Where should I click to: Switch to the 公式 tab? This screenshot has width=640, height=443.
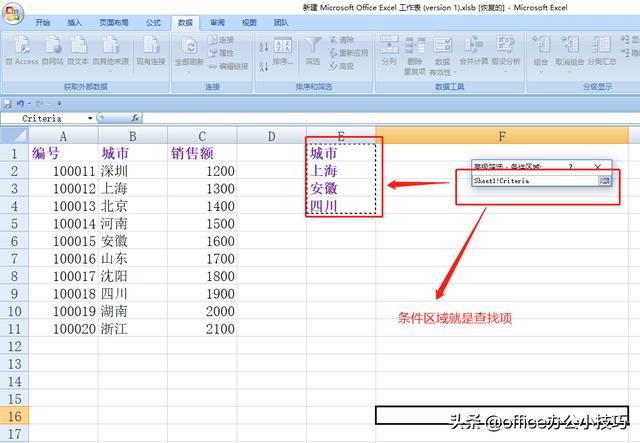click(x=153, y=23)
